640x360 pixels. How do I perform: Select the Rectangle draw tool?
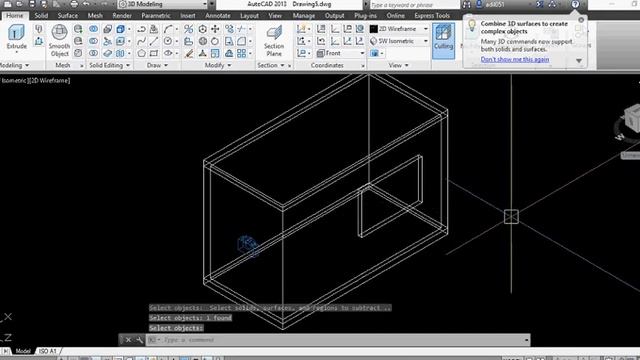154,53
